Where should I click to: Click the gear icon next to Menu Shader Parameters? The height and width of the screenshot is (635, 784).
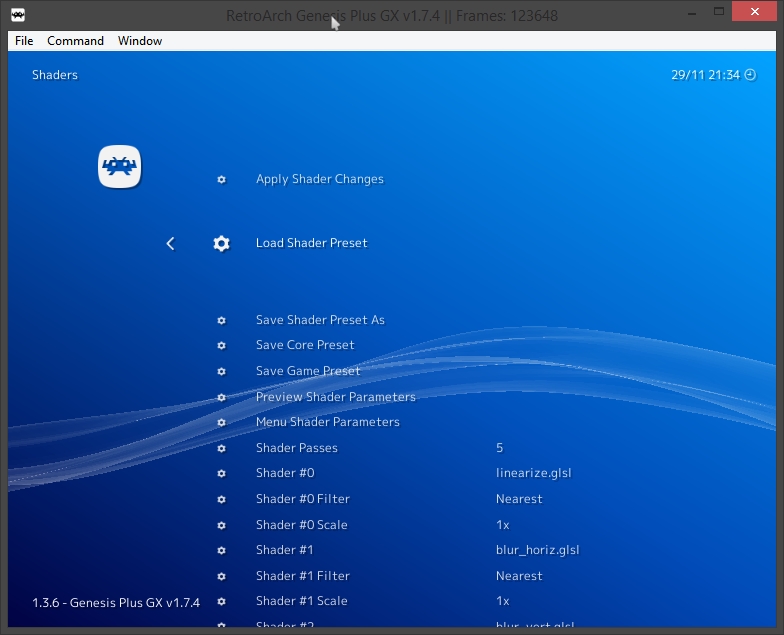pos(222,422)
